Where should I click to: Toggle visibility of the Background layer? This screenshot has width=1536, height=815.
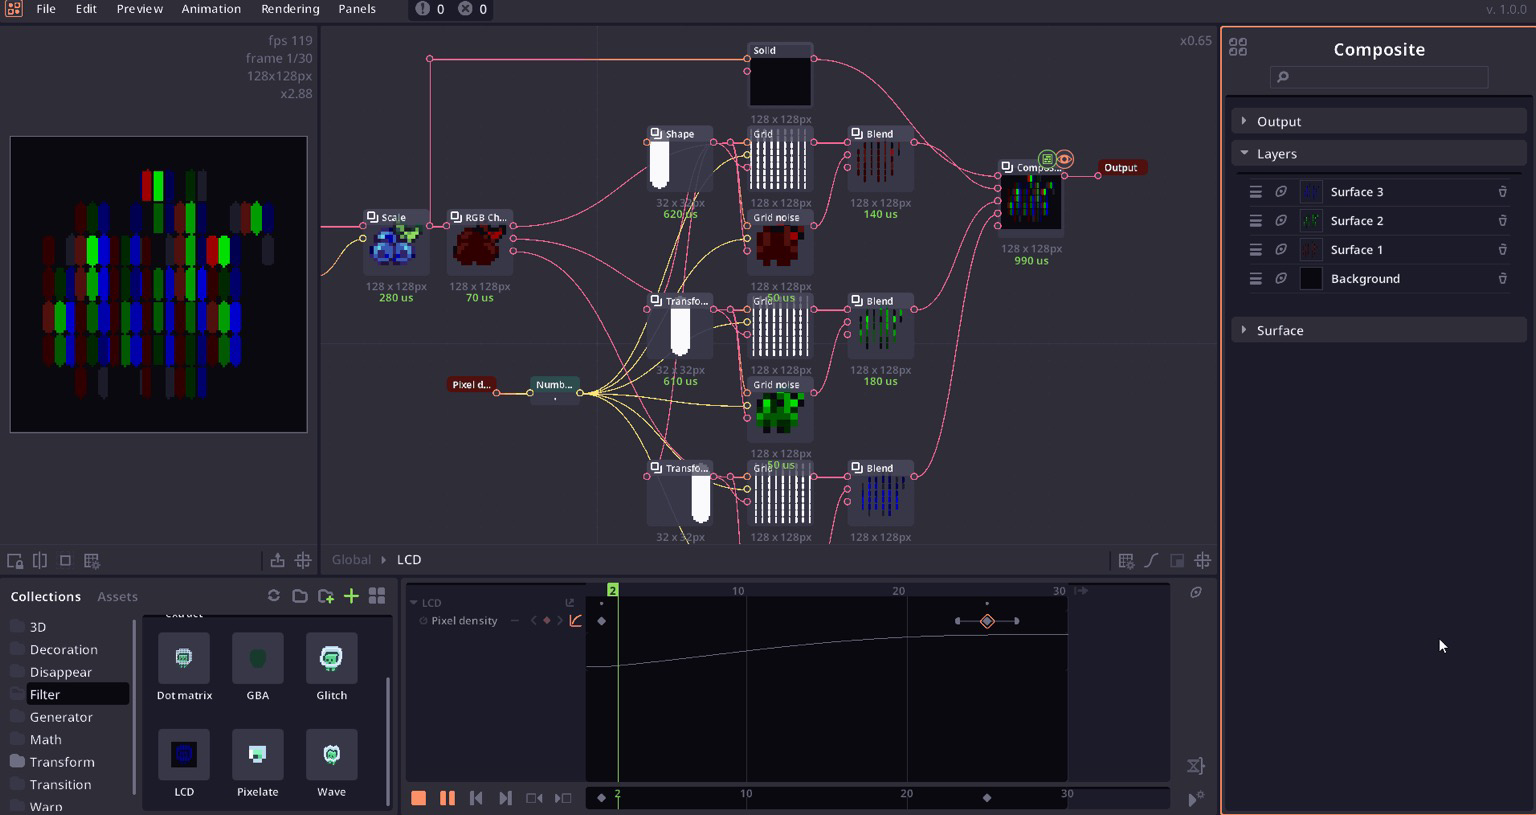1281,279
